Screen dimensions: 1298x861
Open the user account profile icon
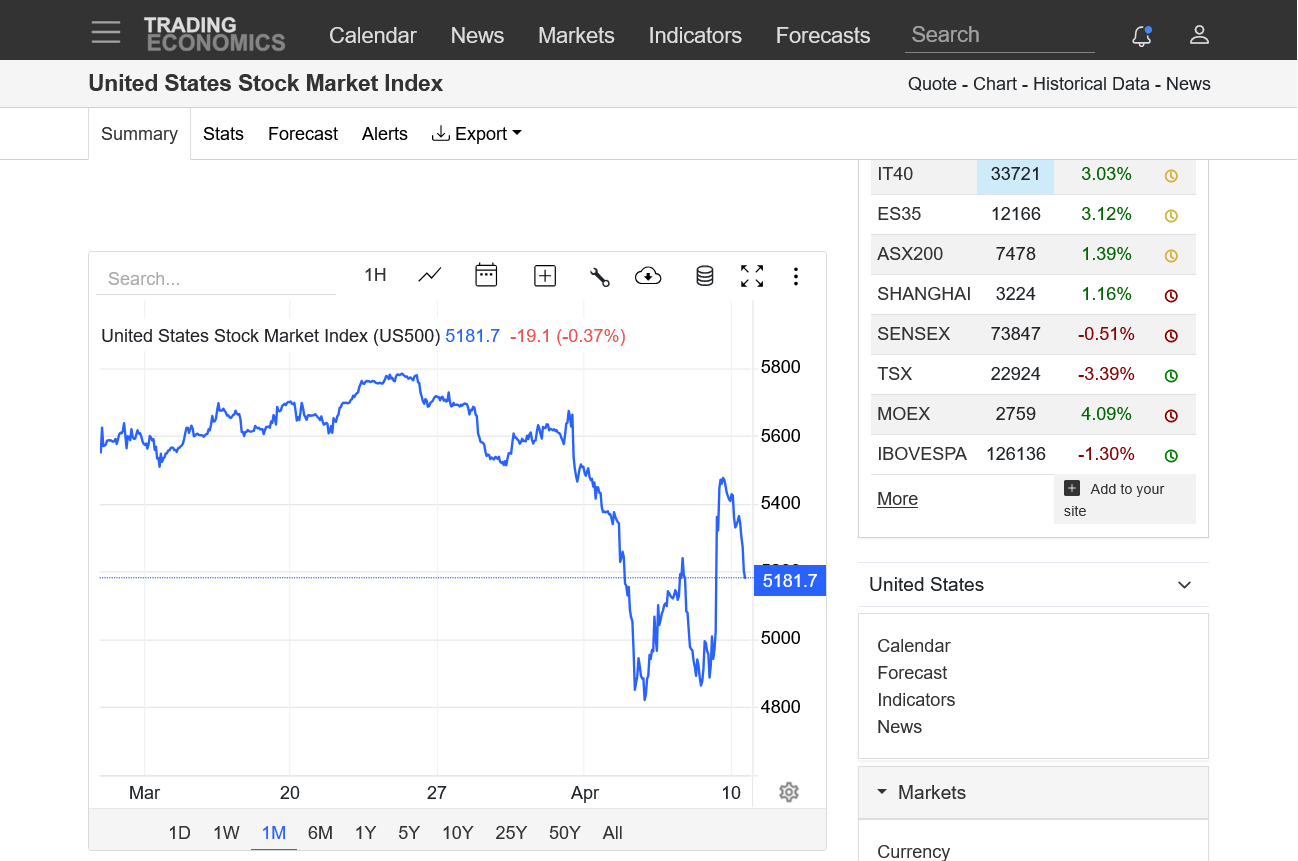1199,35
